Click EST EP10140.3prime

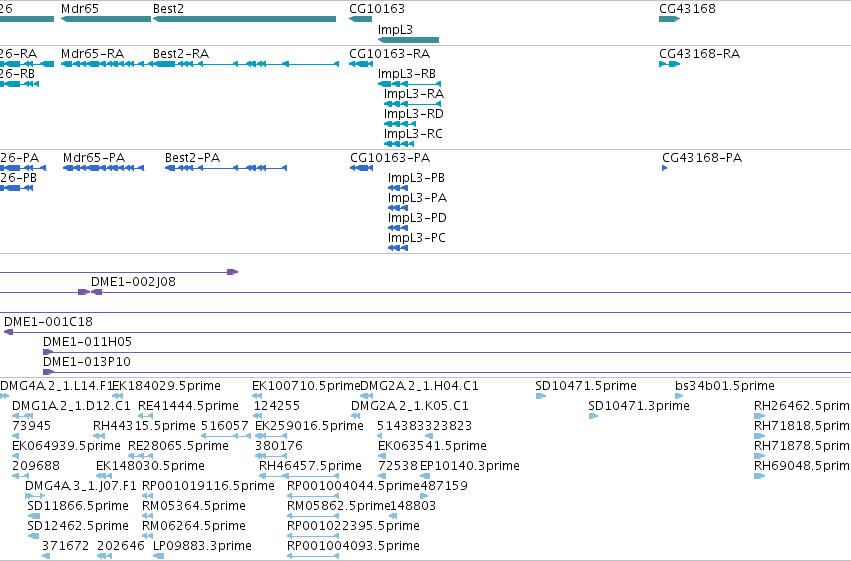pos(470,466)
